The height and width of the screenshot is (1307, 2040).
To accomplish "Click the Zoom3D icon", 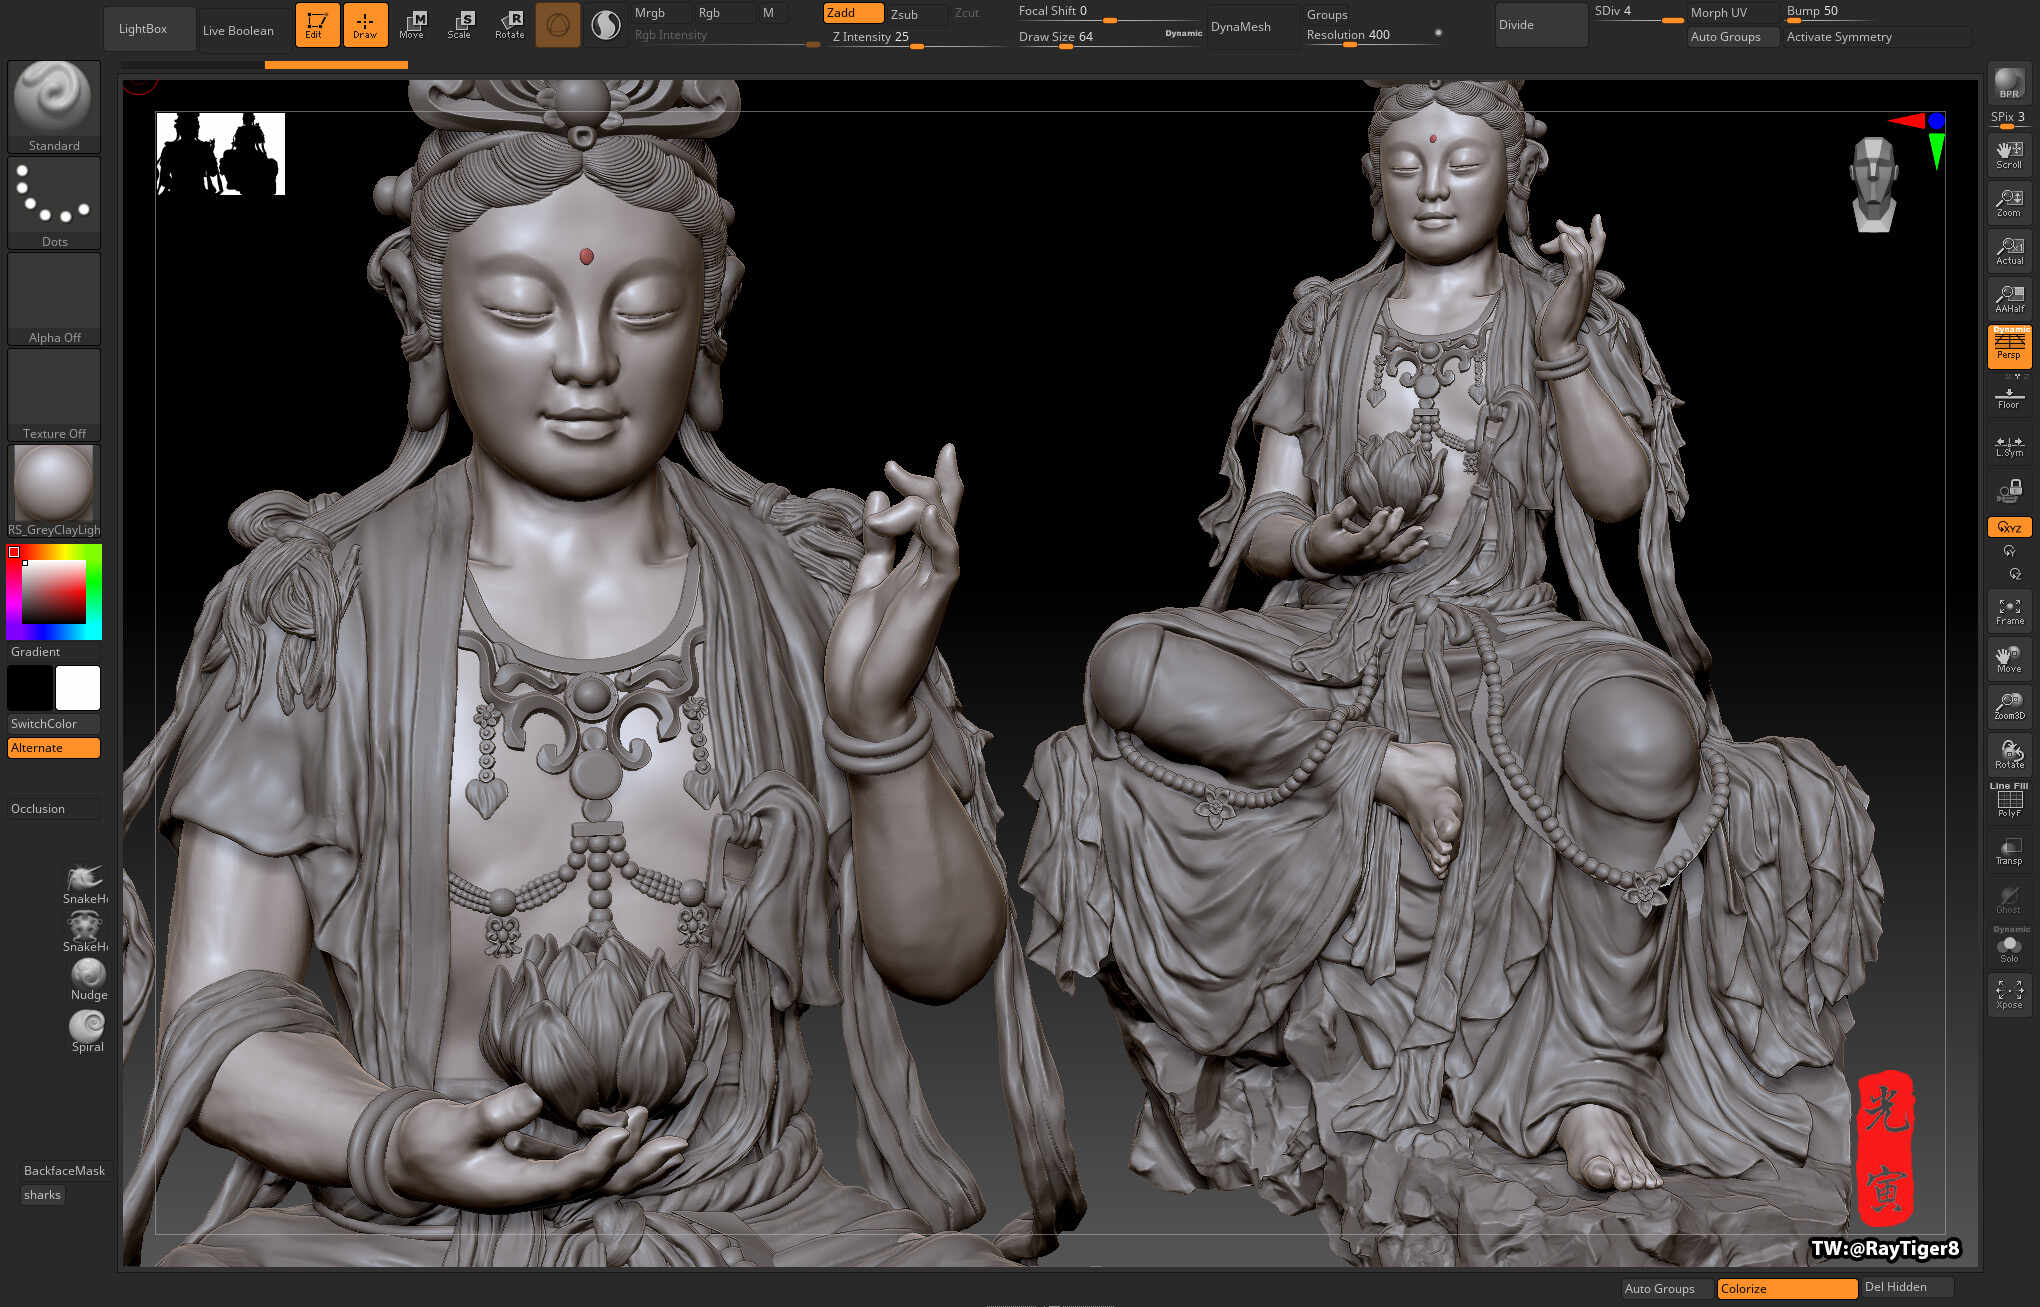I will point(2009,707).
